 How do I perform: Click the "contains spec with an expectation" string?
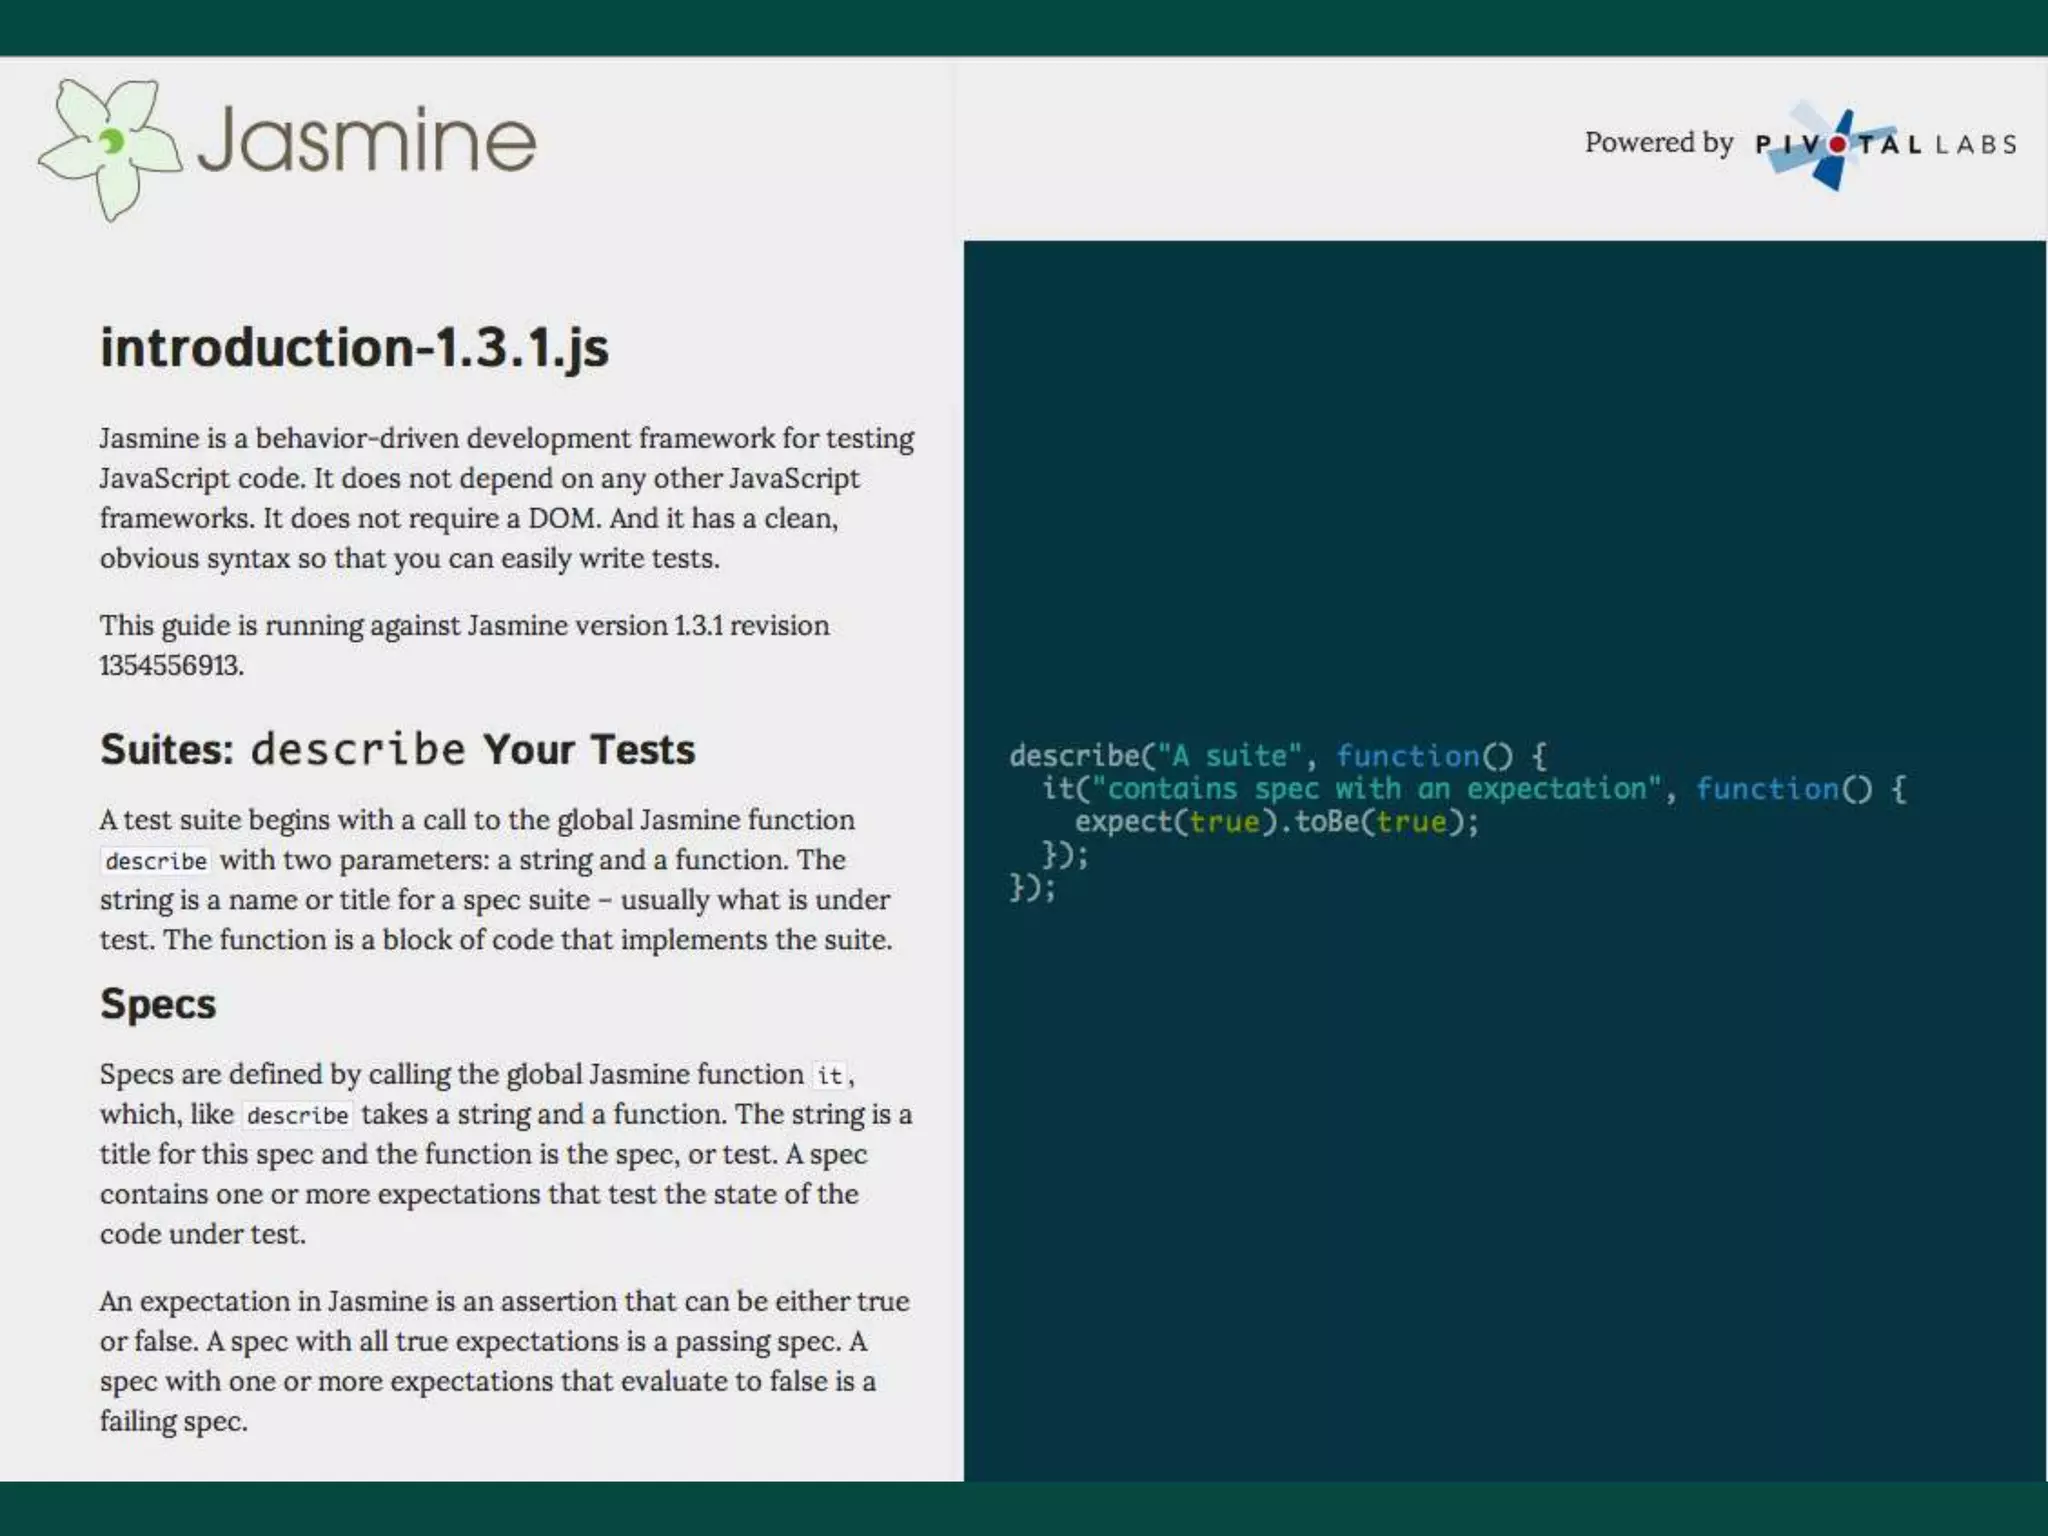(1377, 789)
